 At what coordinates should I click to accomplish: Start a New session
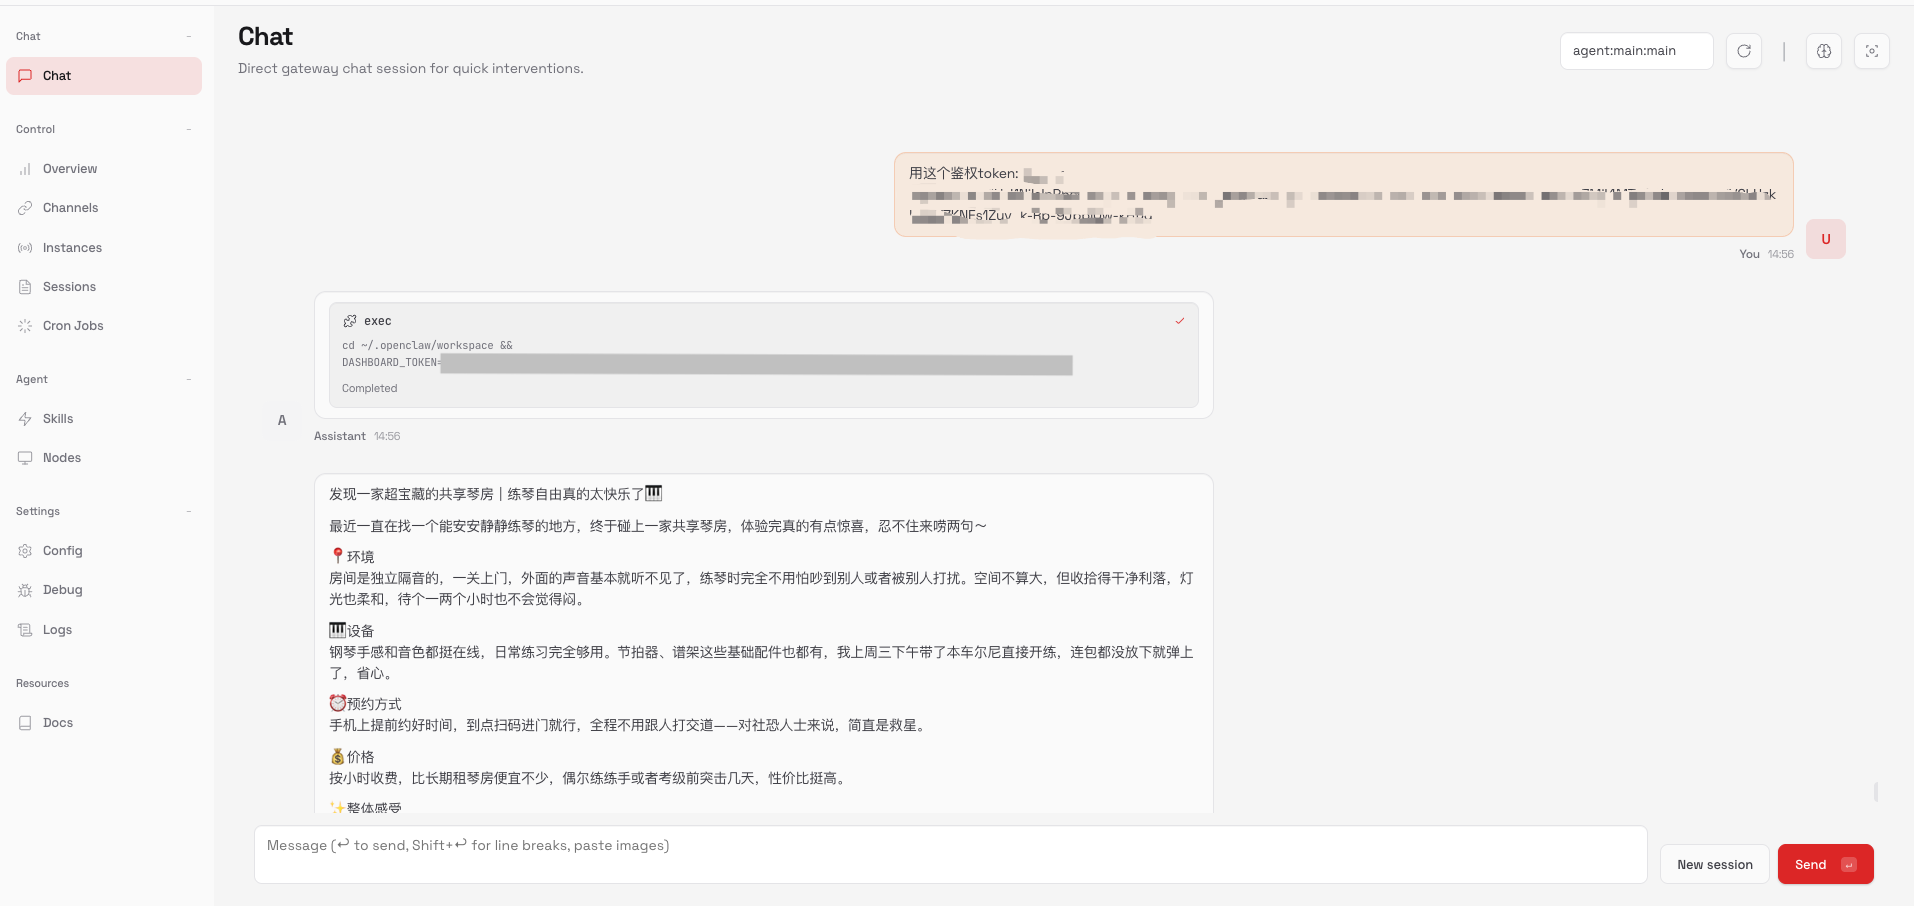(x=1715, y=865)
